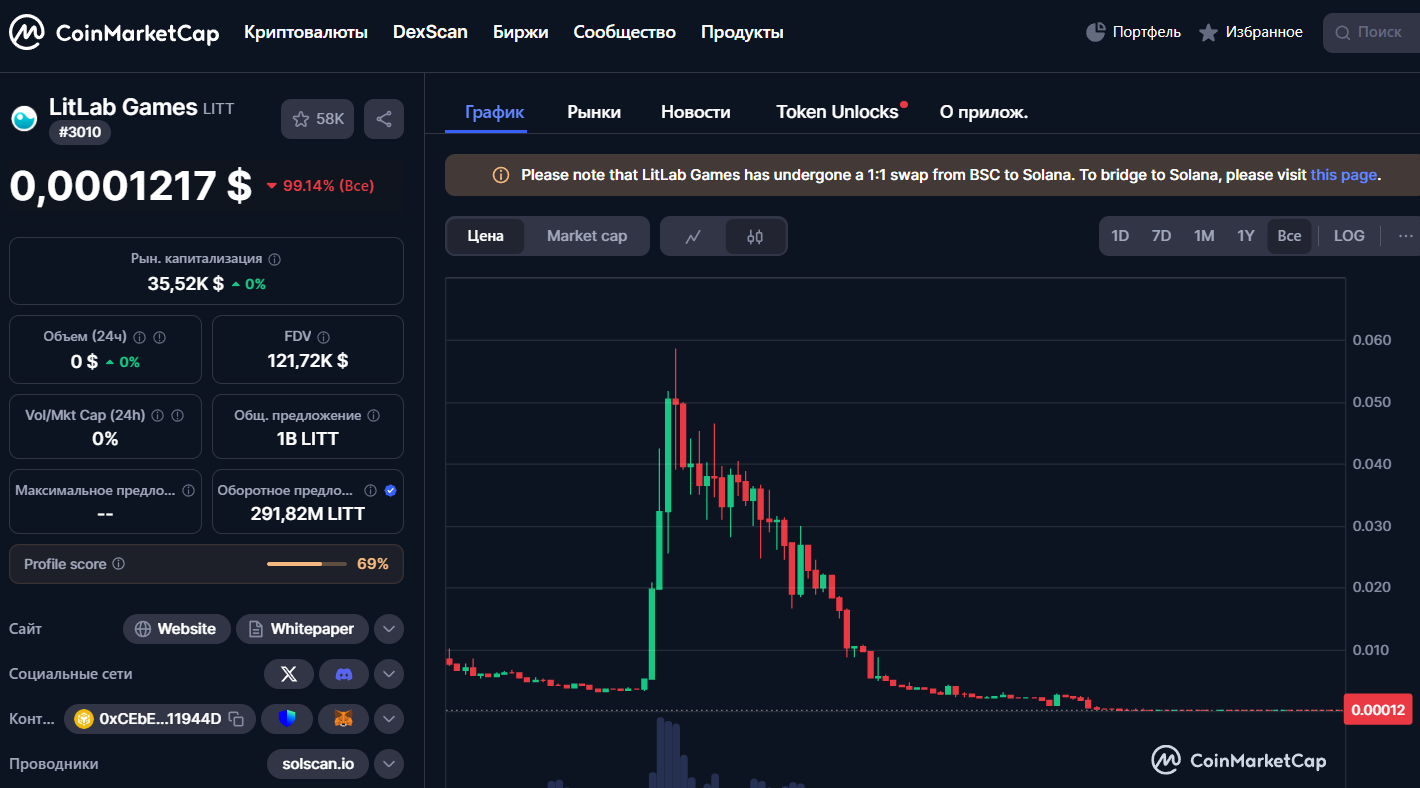Expand the Сайт links dropdown
The image size is (1420, 788).
point(389,629)
